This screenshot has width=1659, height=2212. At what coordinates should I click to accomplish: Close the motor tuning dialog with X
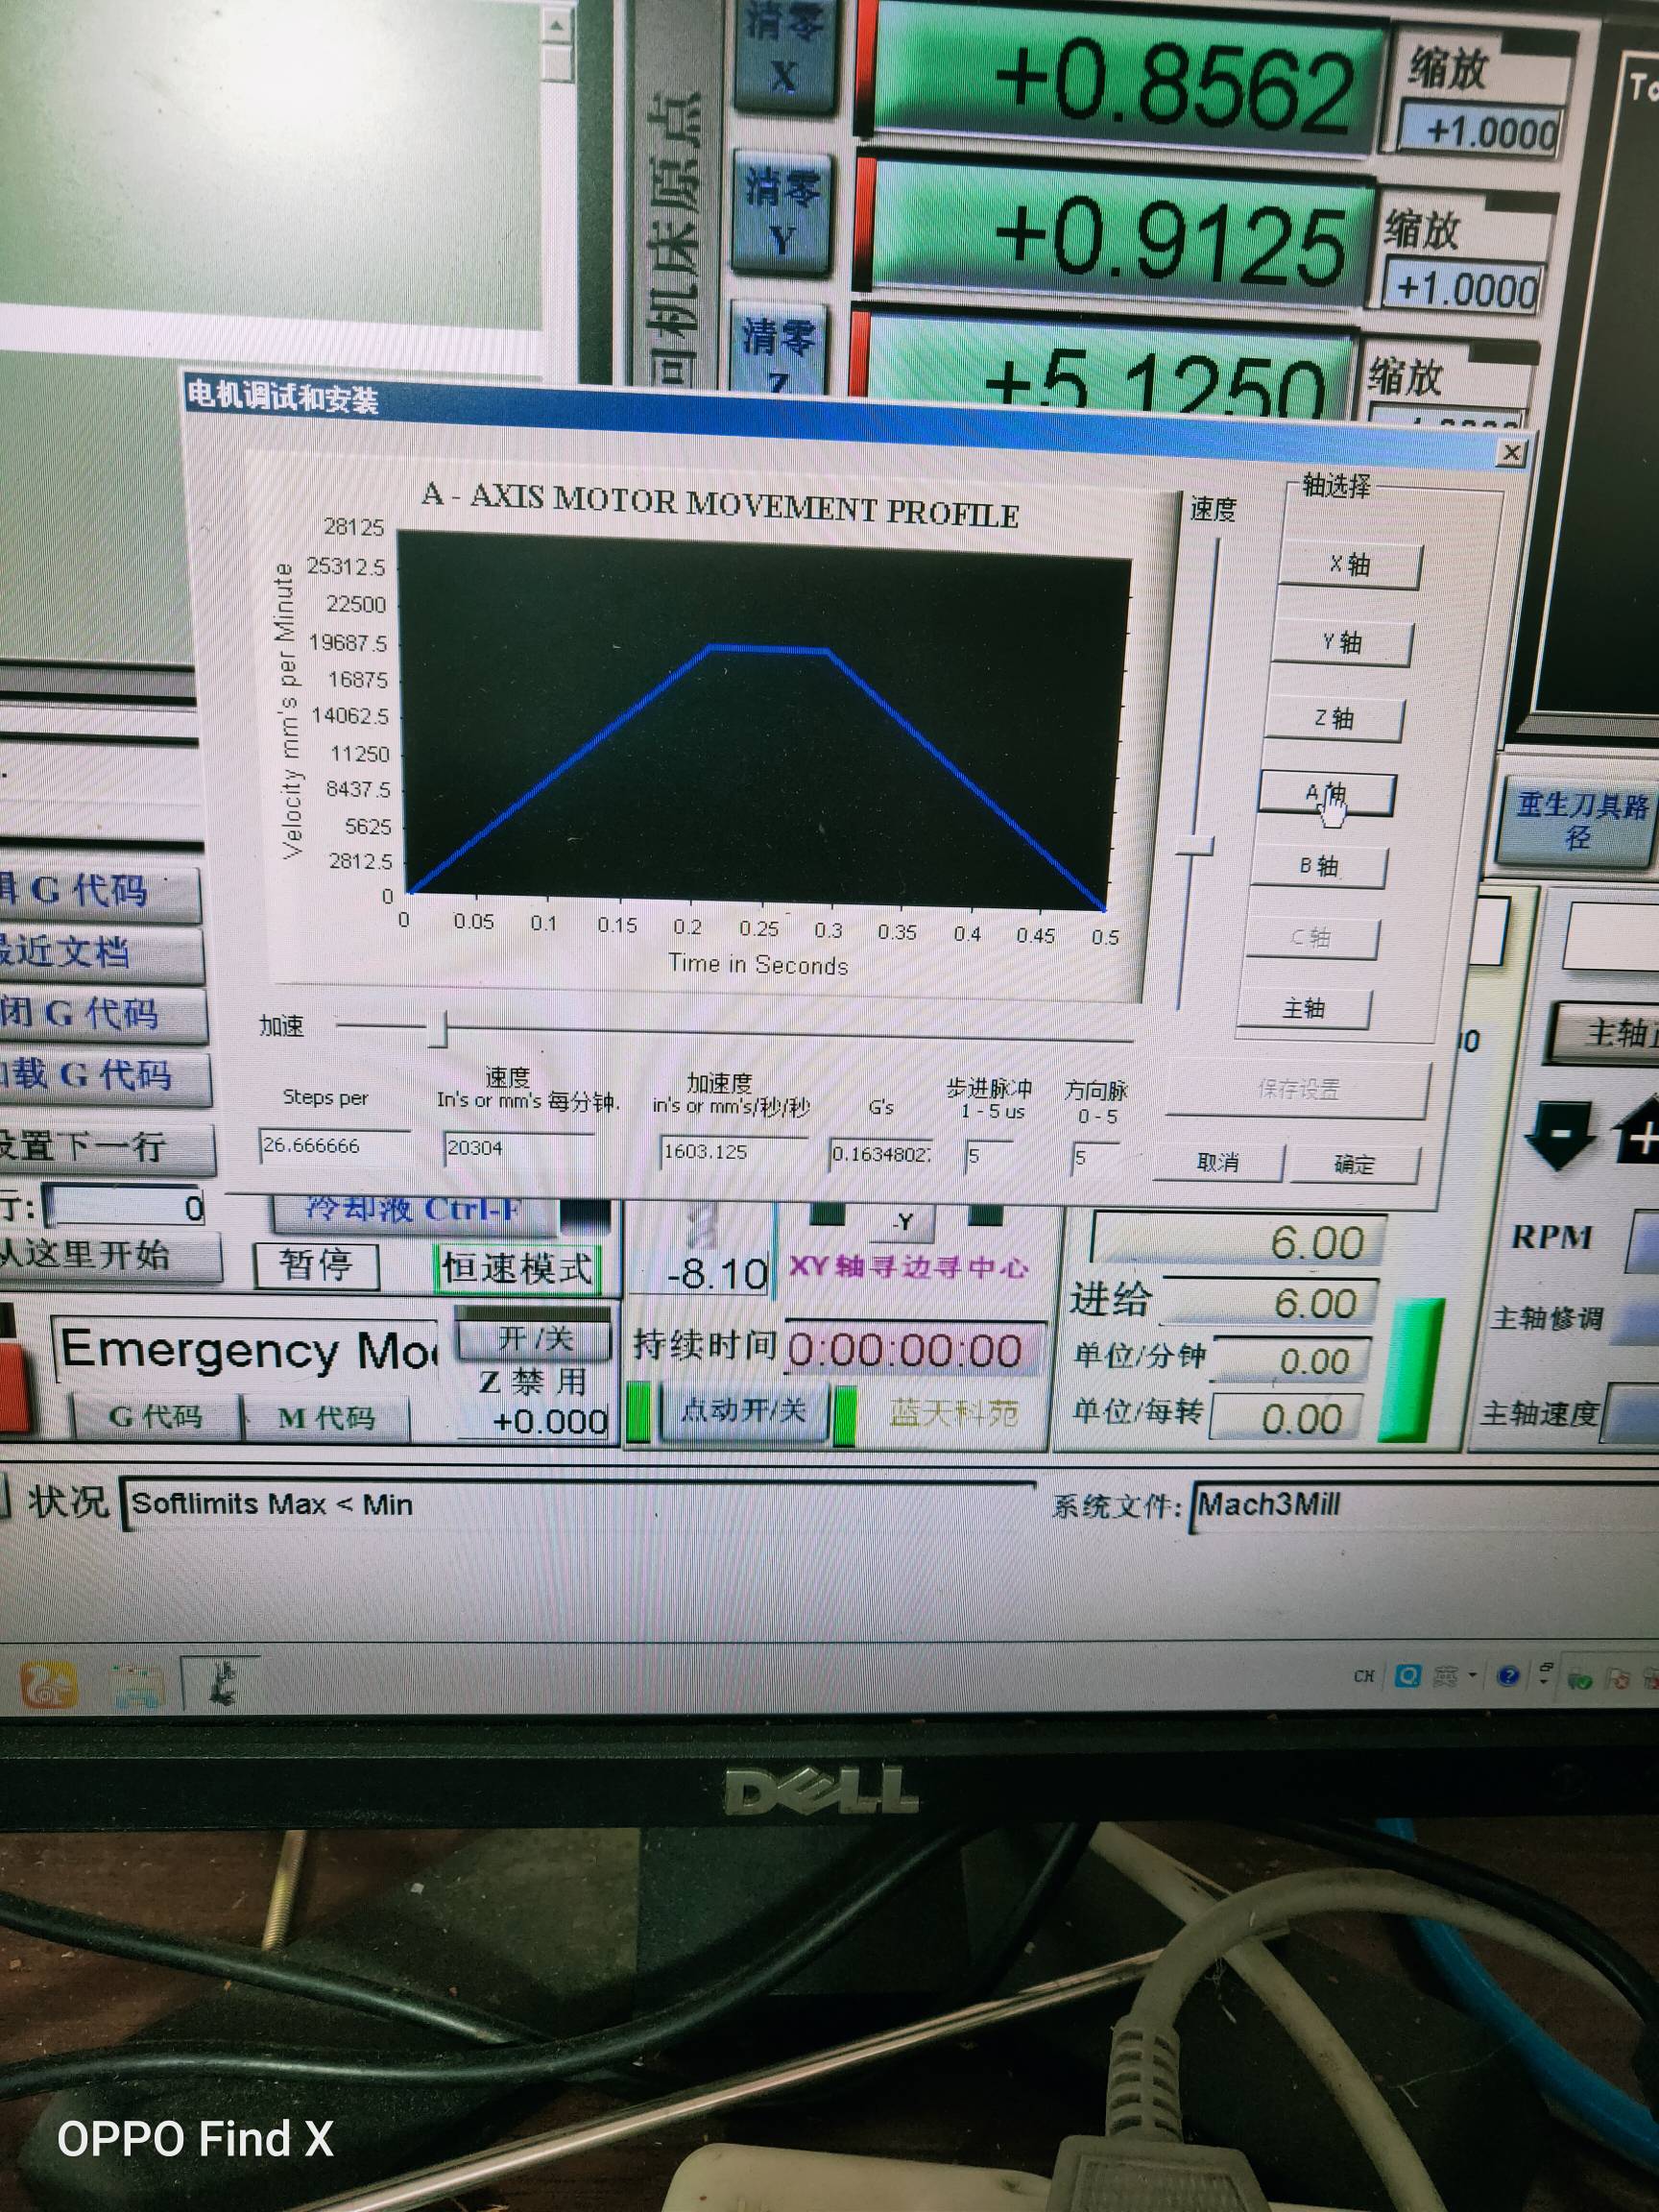[1511, 453]
